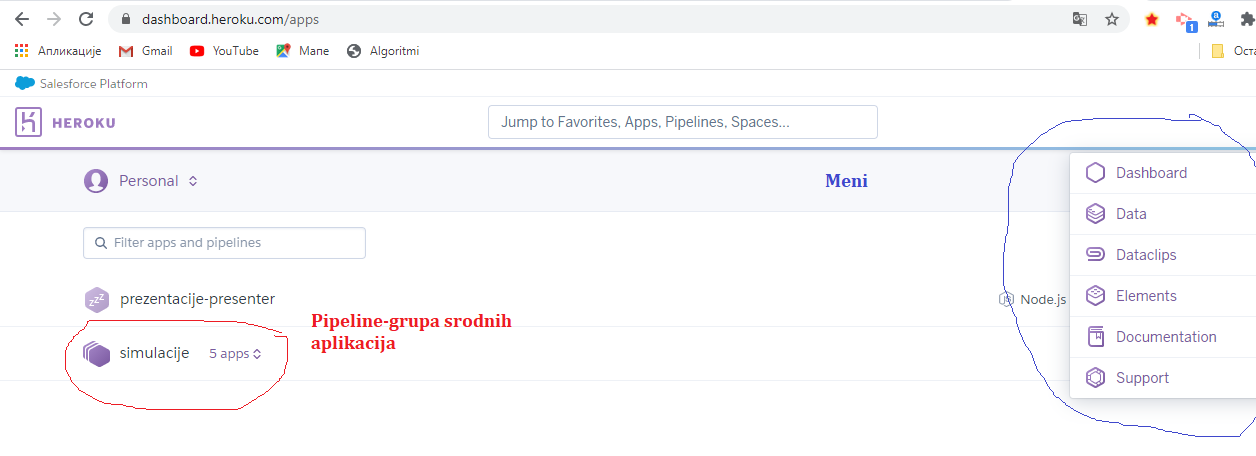Click the Heroku logo icon
Viewport: 1256px width, 456px height.
click(28, 122)
